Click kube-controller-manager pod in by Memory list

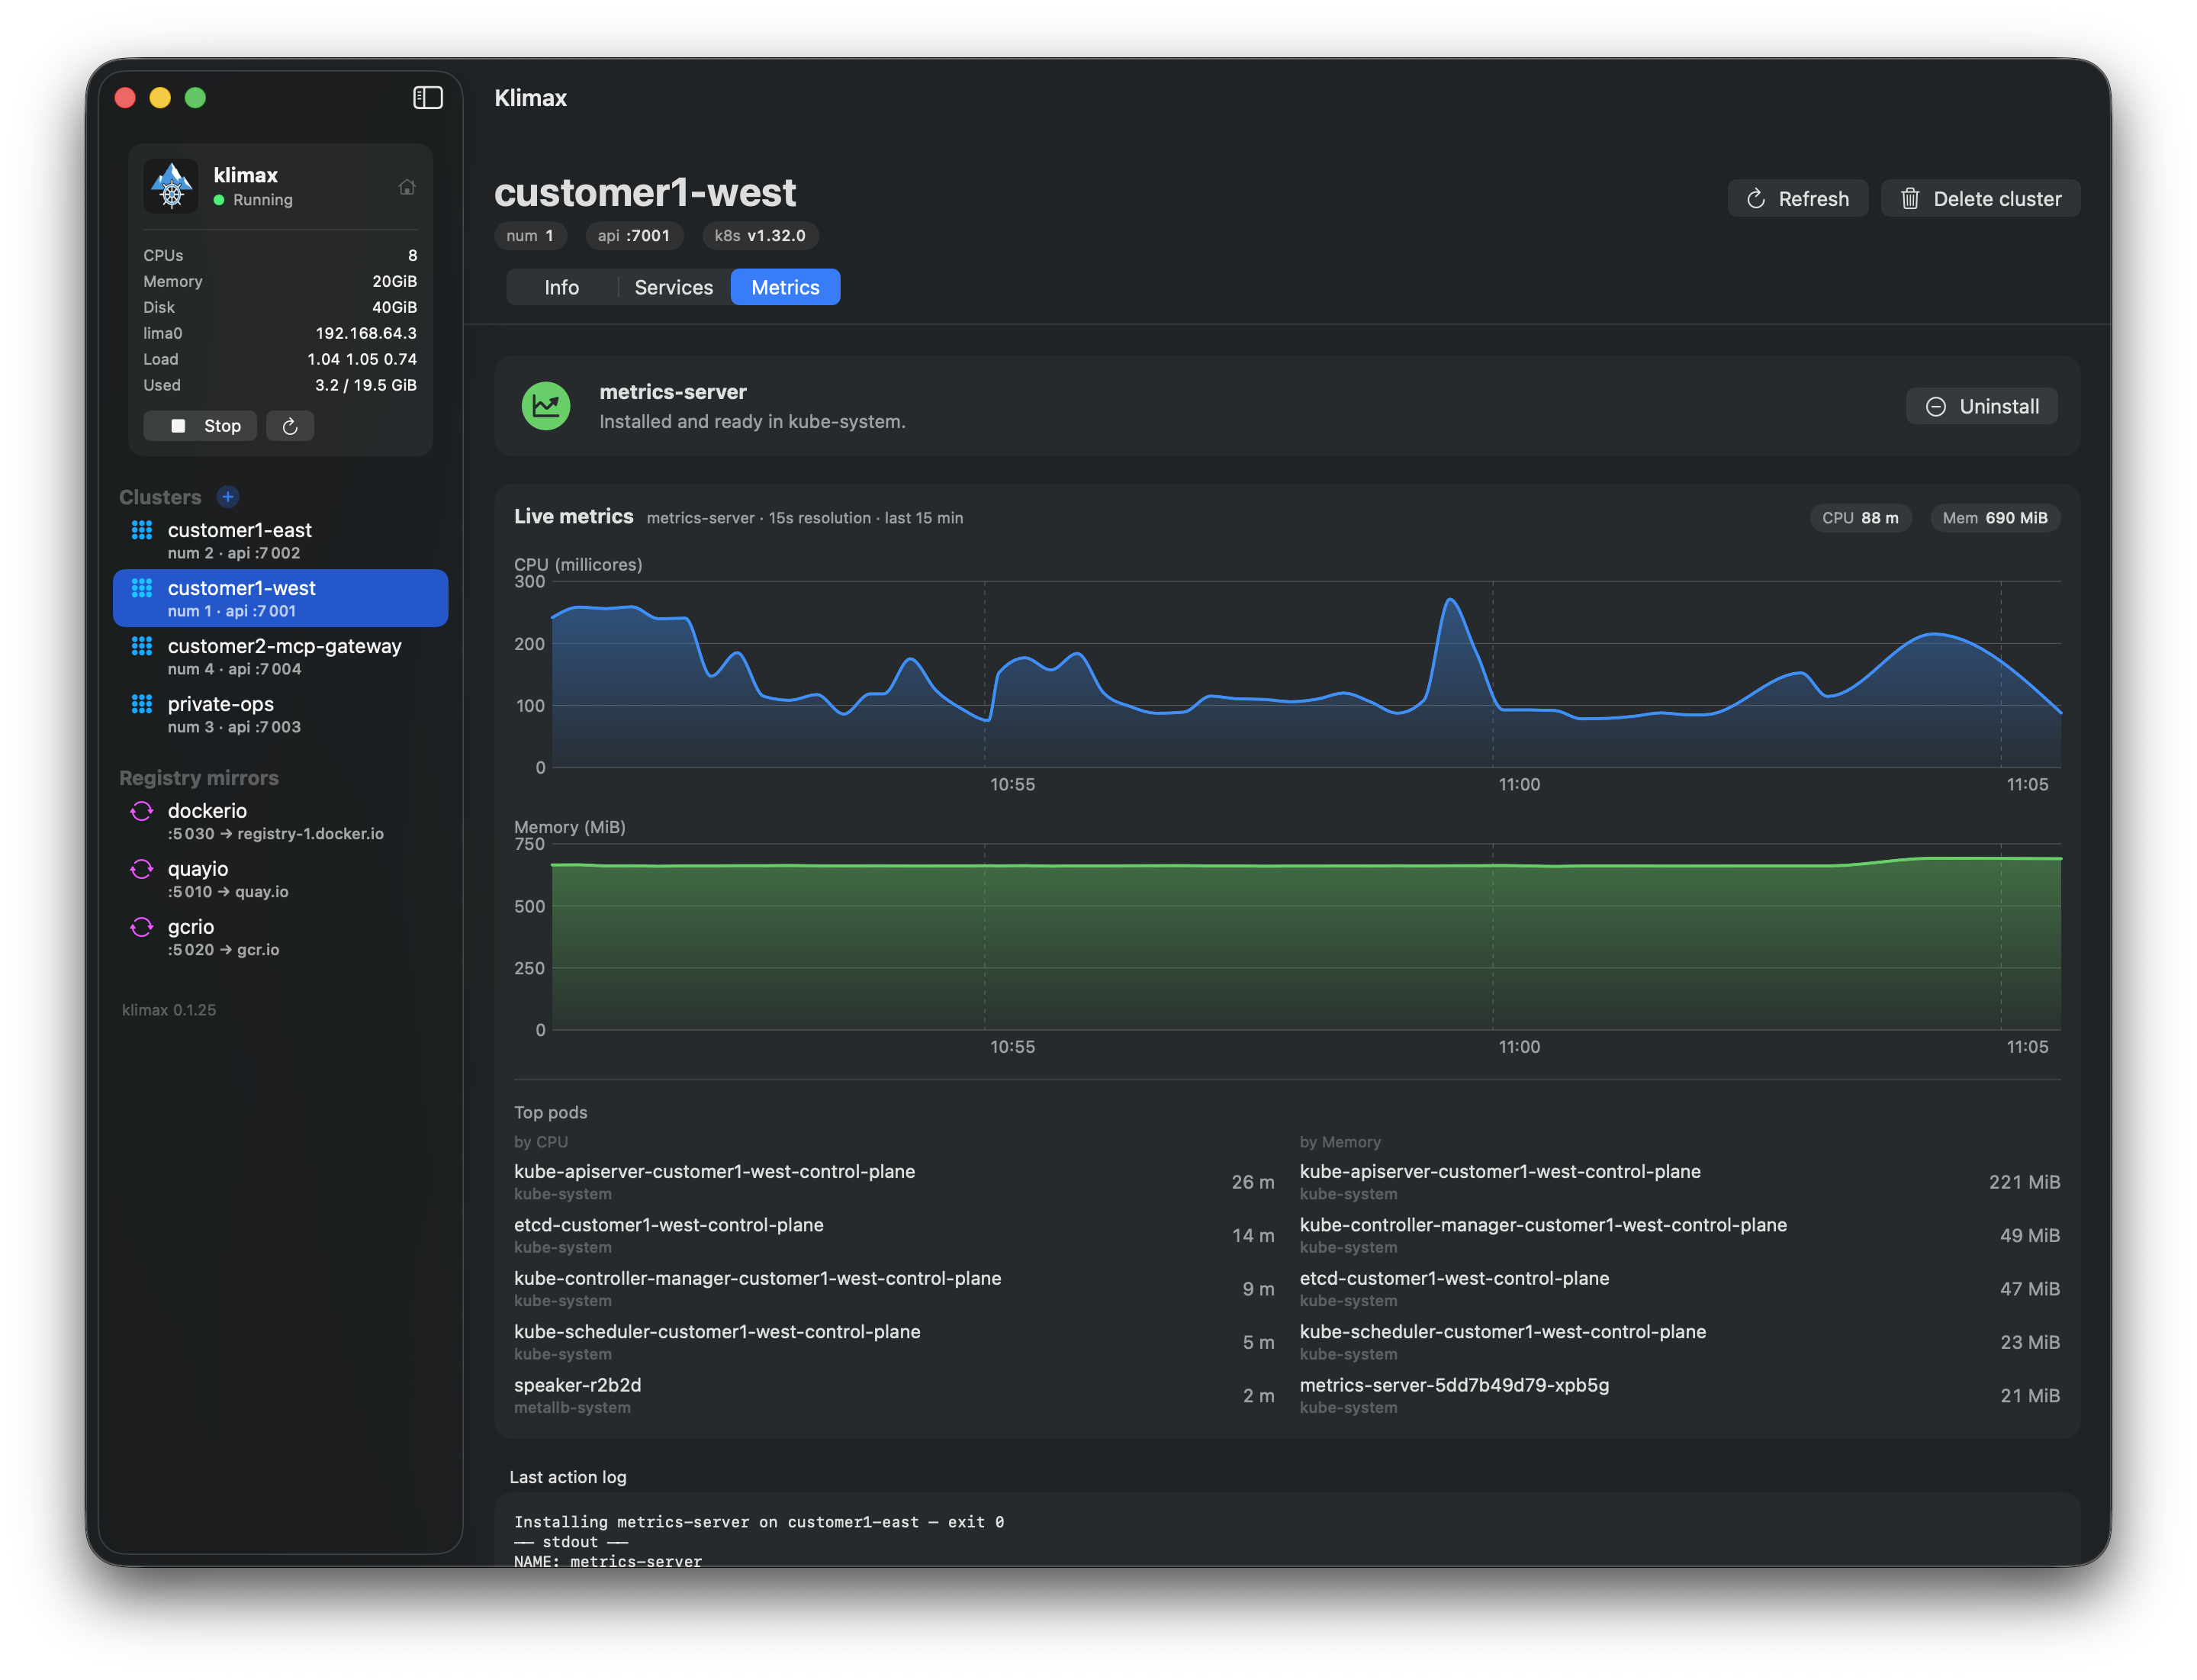[x=1680, y=1235]
